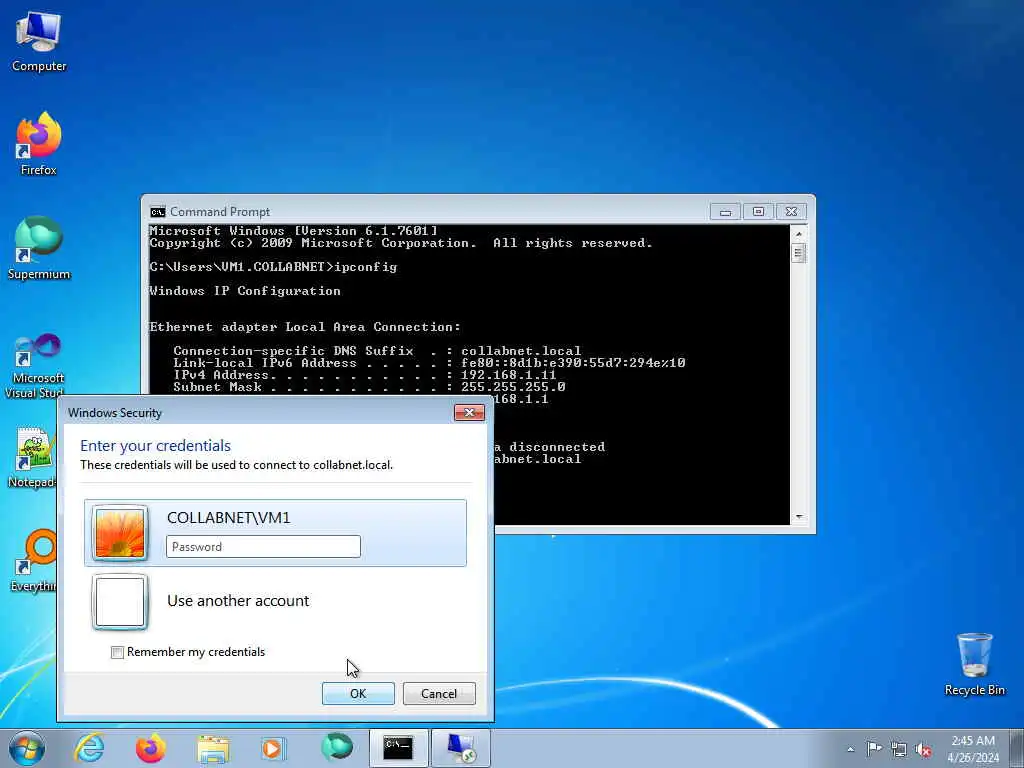Open Windows Explorer folder on taskbar
Image resolution: width=1024 pixels, height=768 pixels.
click(x=213, y=748)
